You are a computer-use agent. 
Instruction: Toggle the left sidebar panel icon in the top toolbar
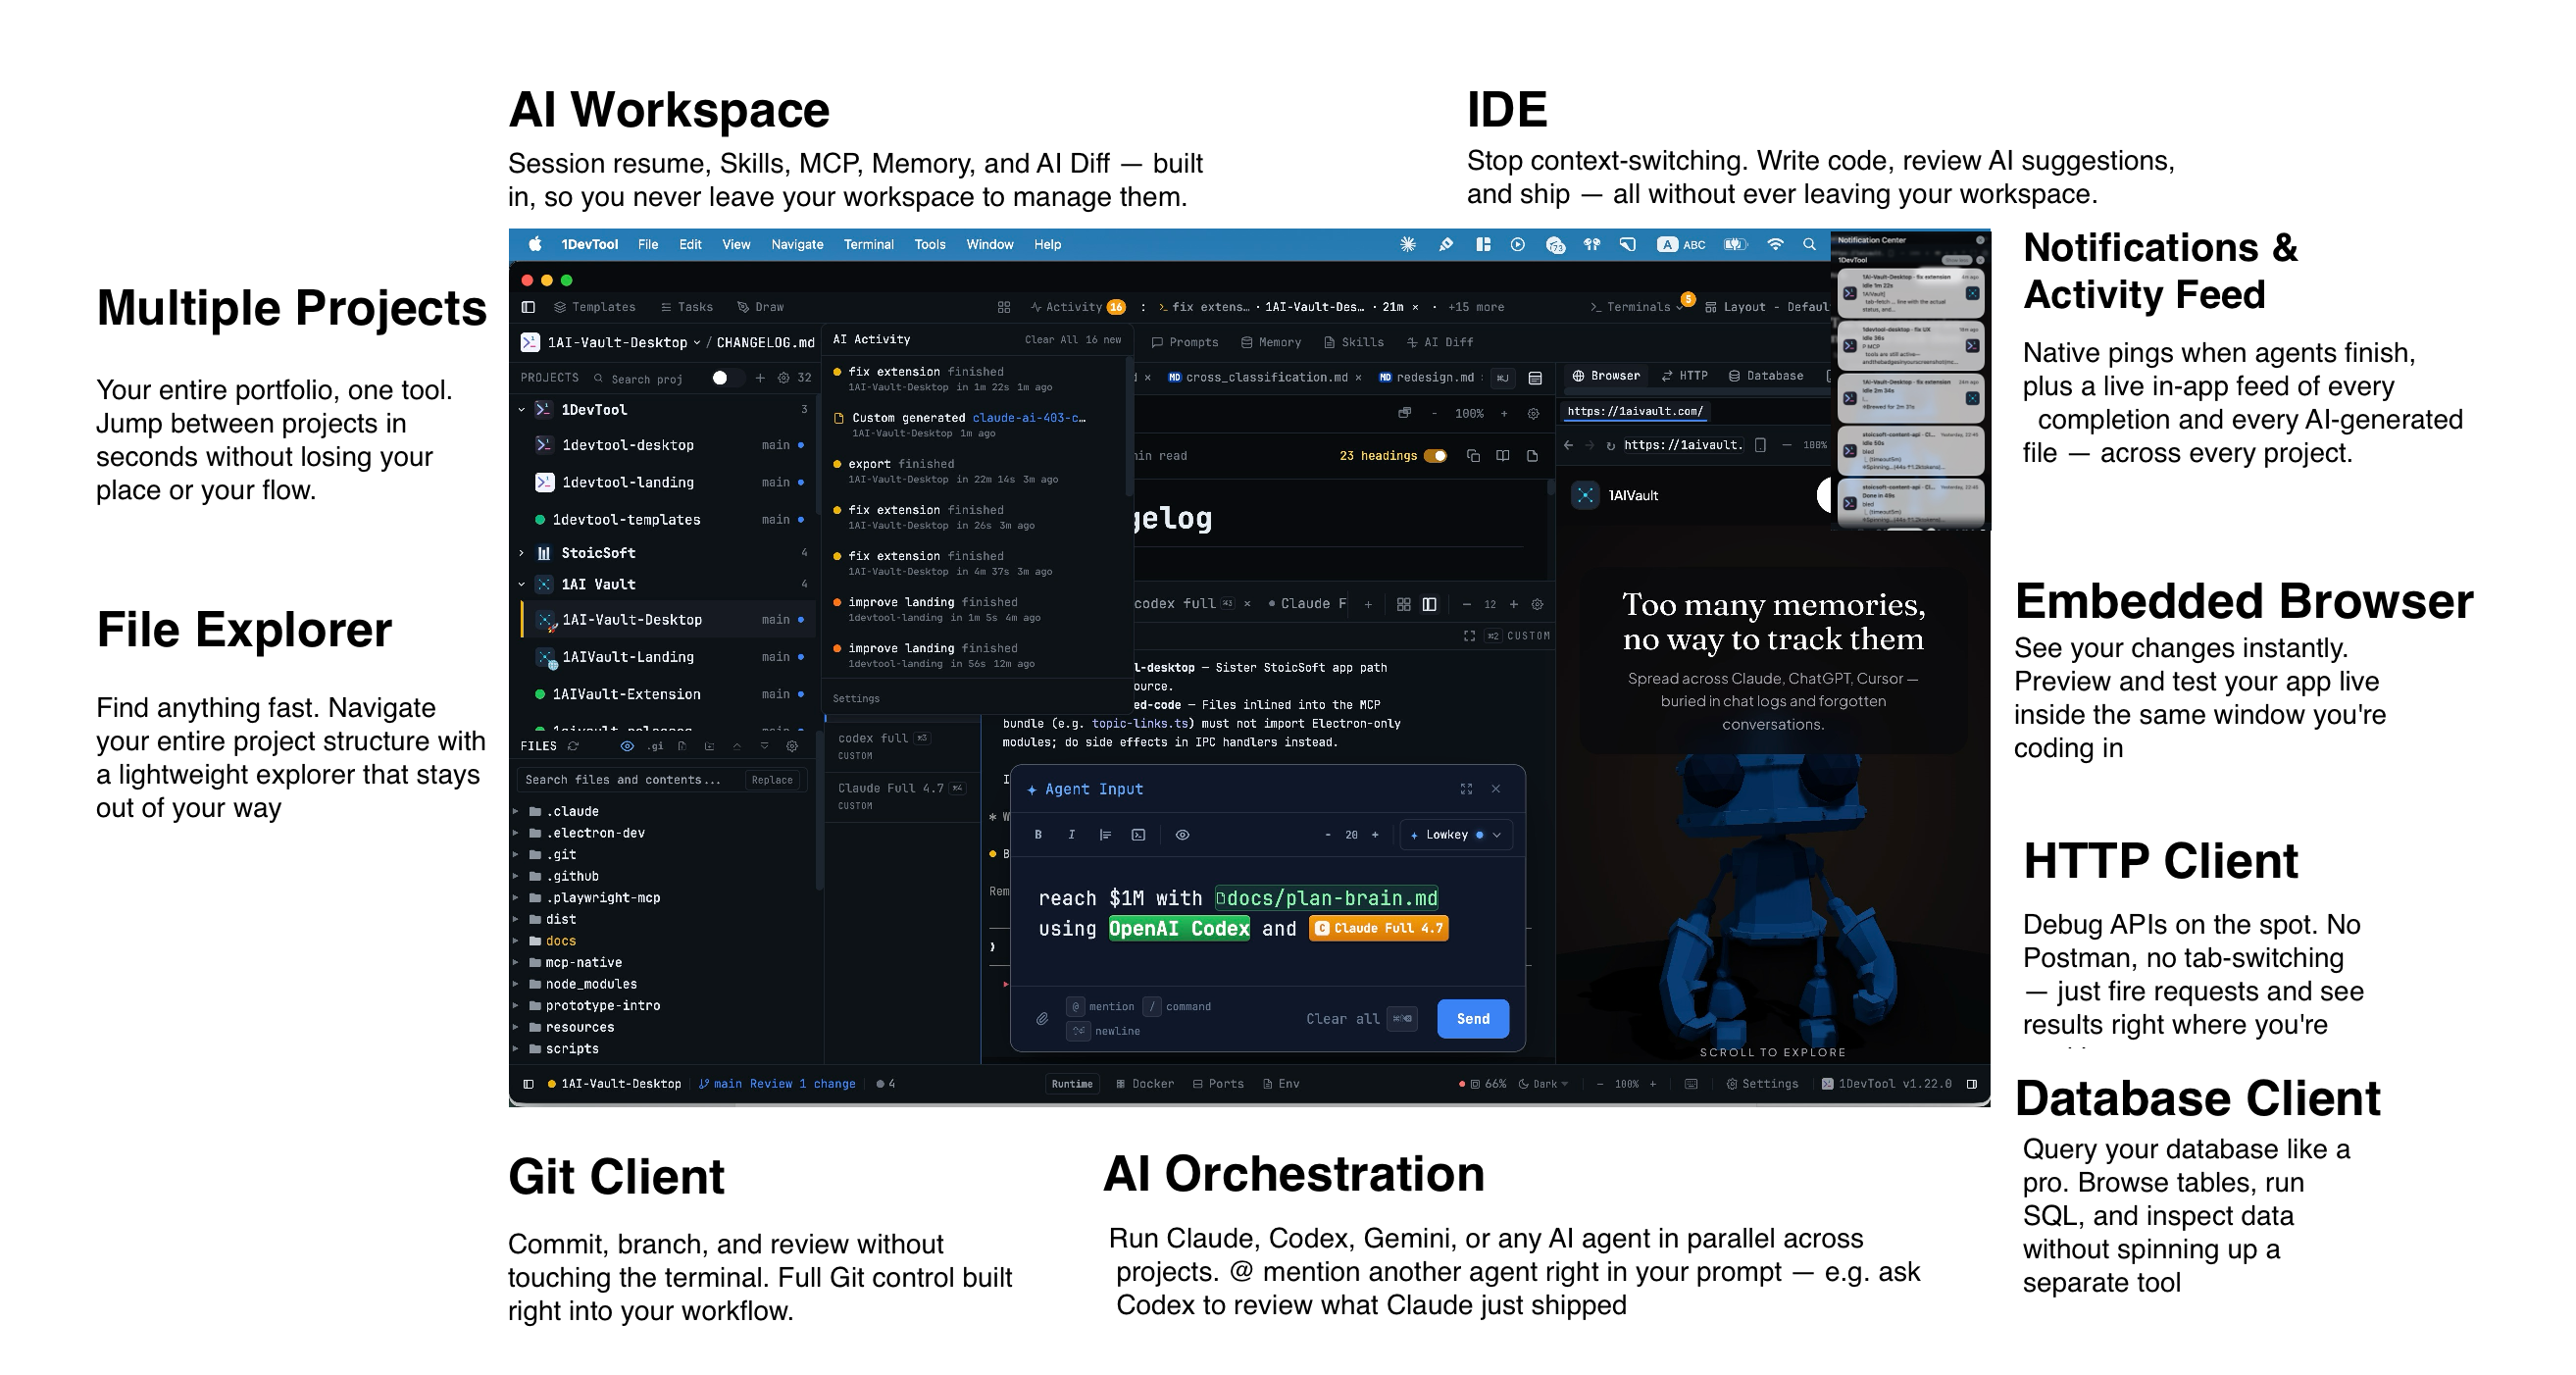(528, 307)
